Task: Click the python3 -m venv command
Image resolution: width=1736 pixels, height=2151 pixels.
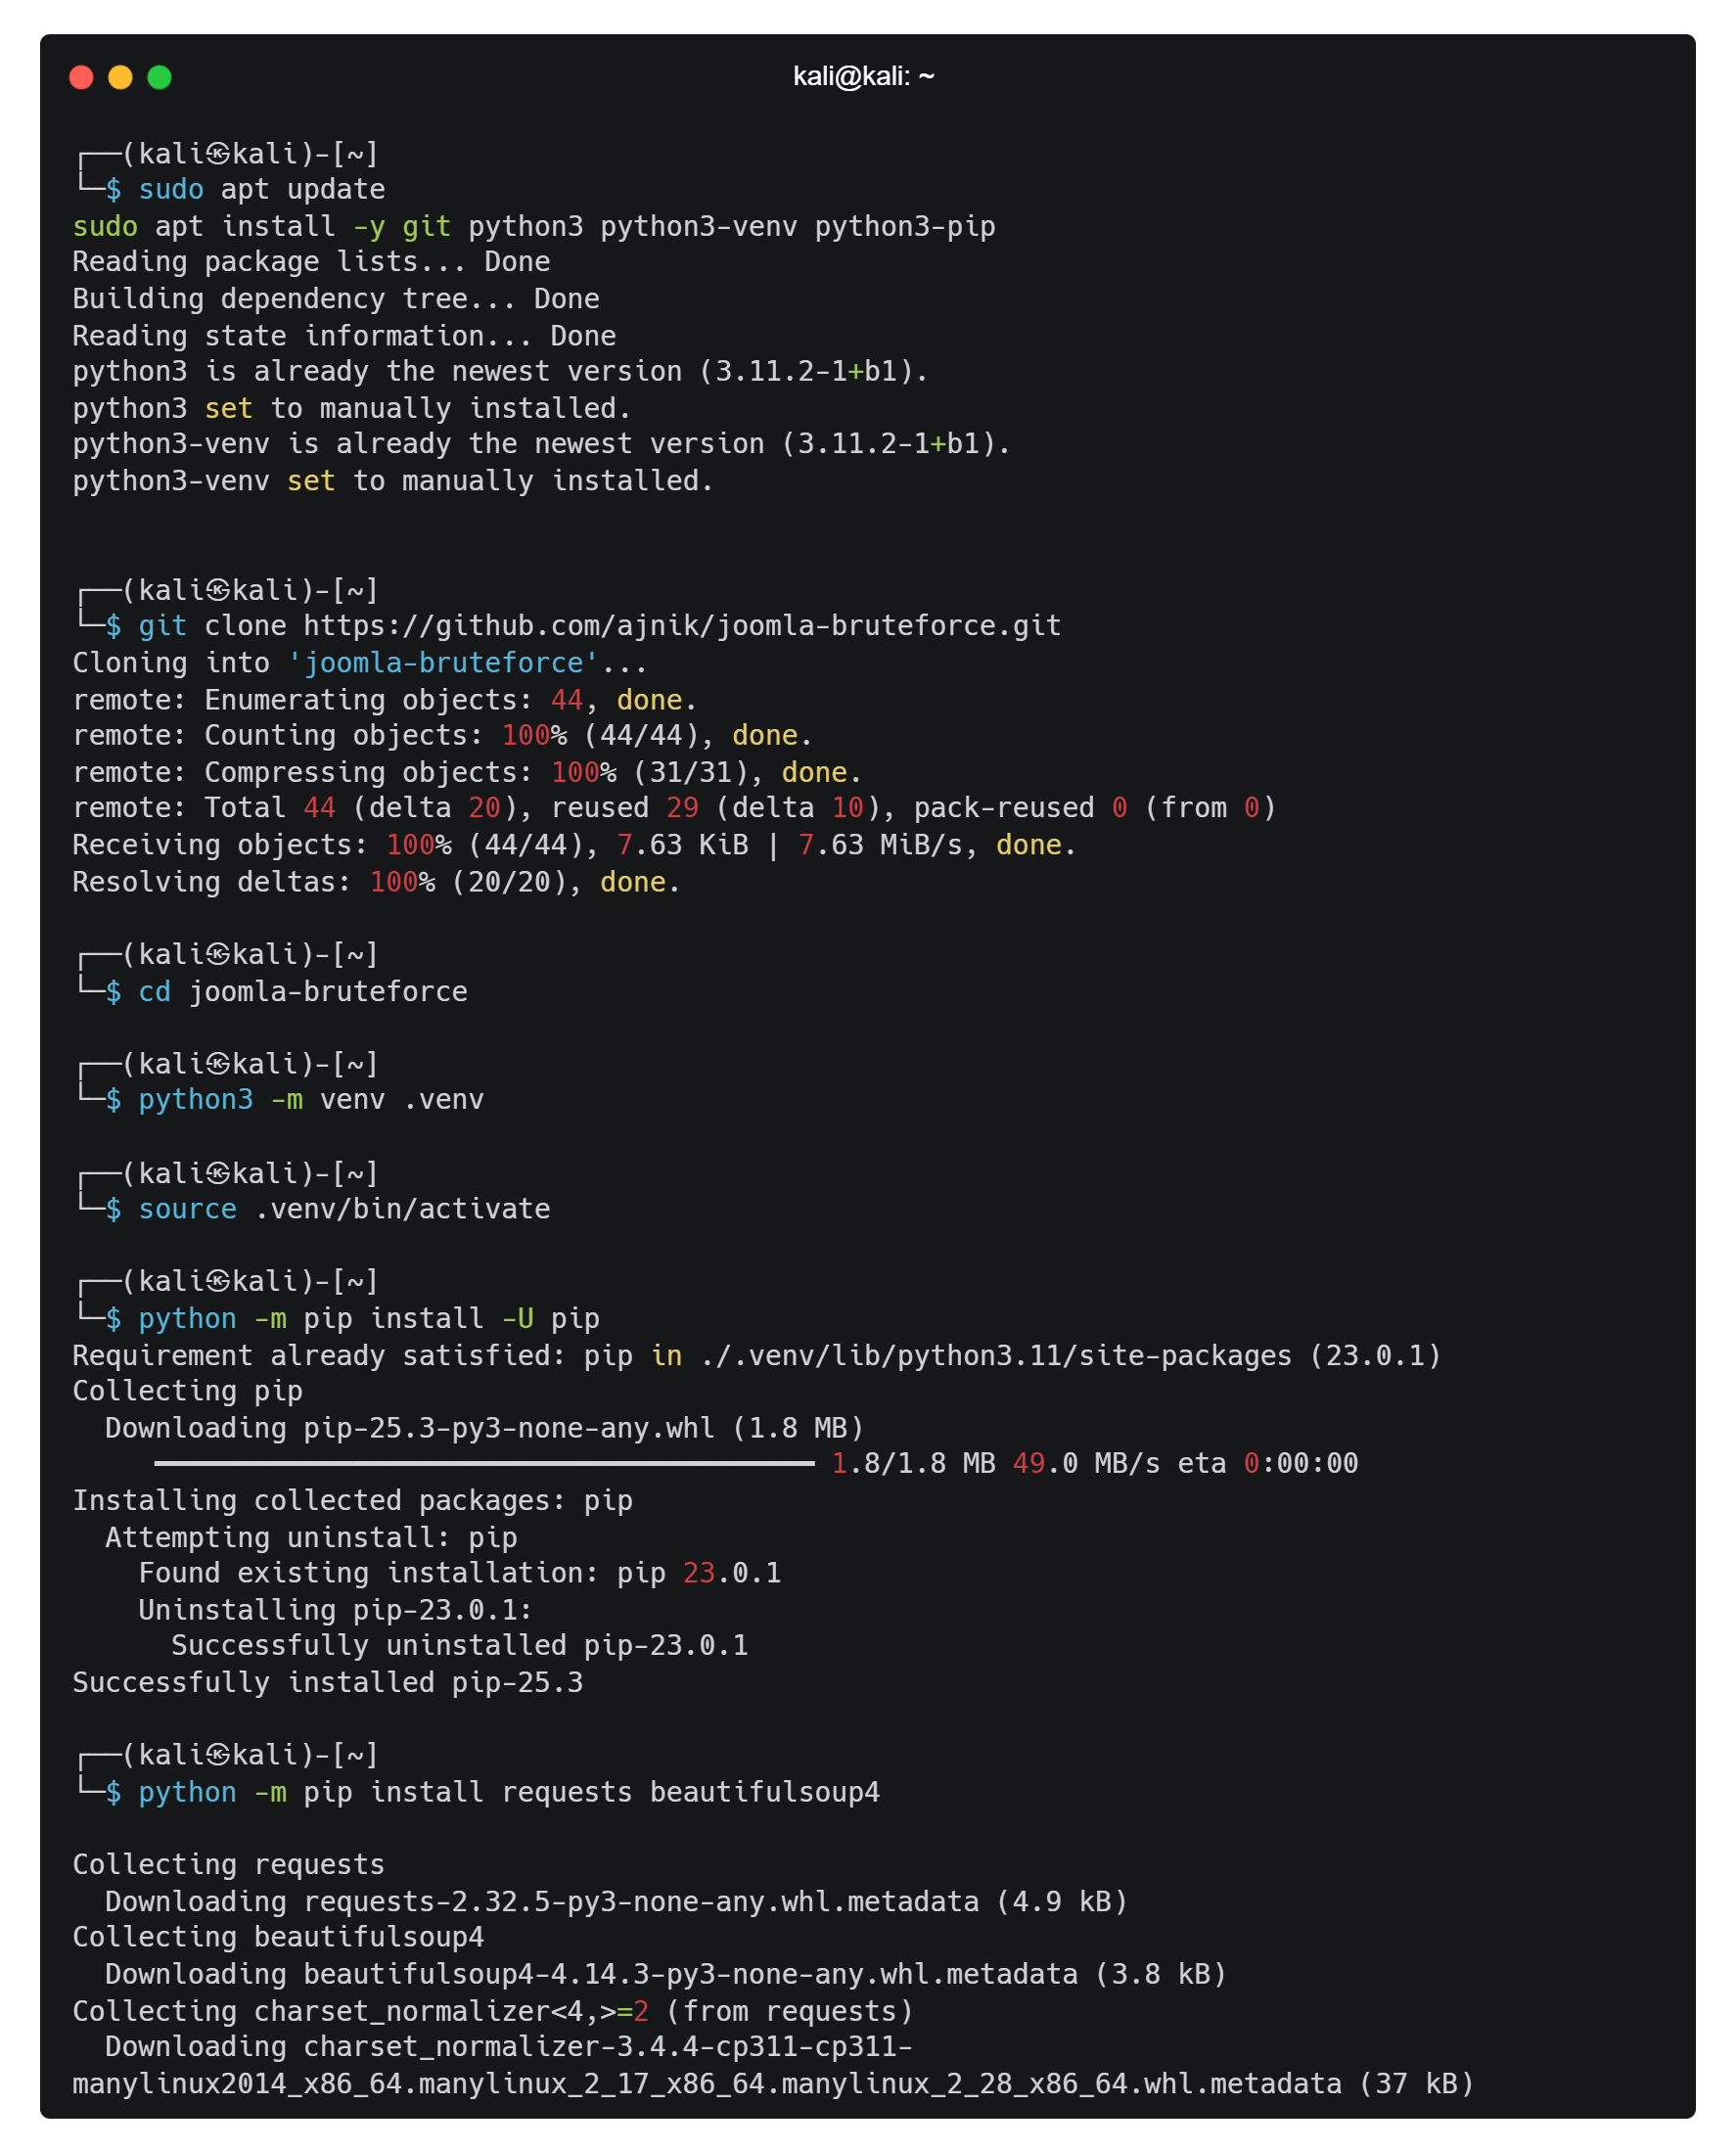Action: pos(310,1099)
